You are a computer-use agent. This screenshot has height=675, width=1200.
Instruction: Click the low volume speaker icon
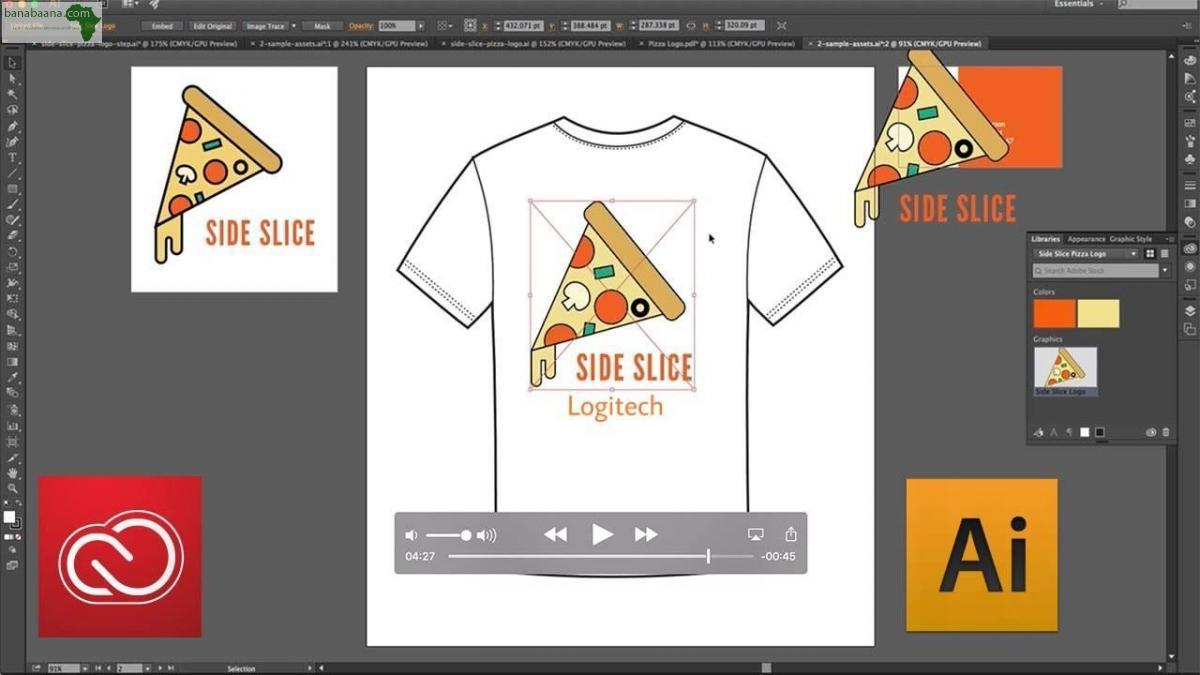coord(410,536)
